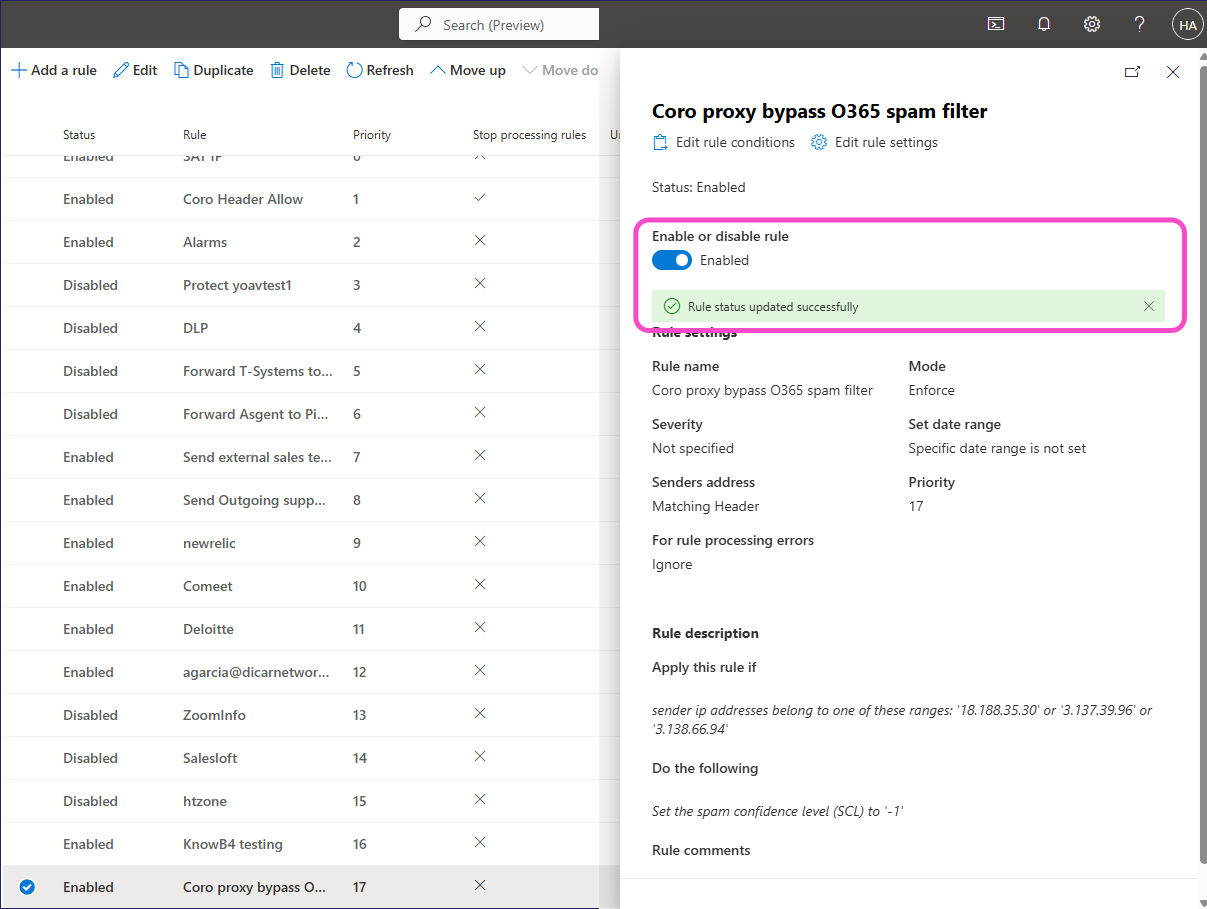Click the help question mark icon

click(1140, 25)
